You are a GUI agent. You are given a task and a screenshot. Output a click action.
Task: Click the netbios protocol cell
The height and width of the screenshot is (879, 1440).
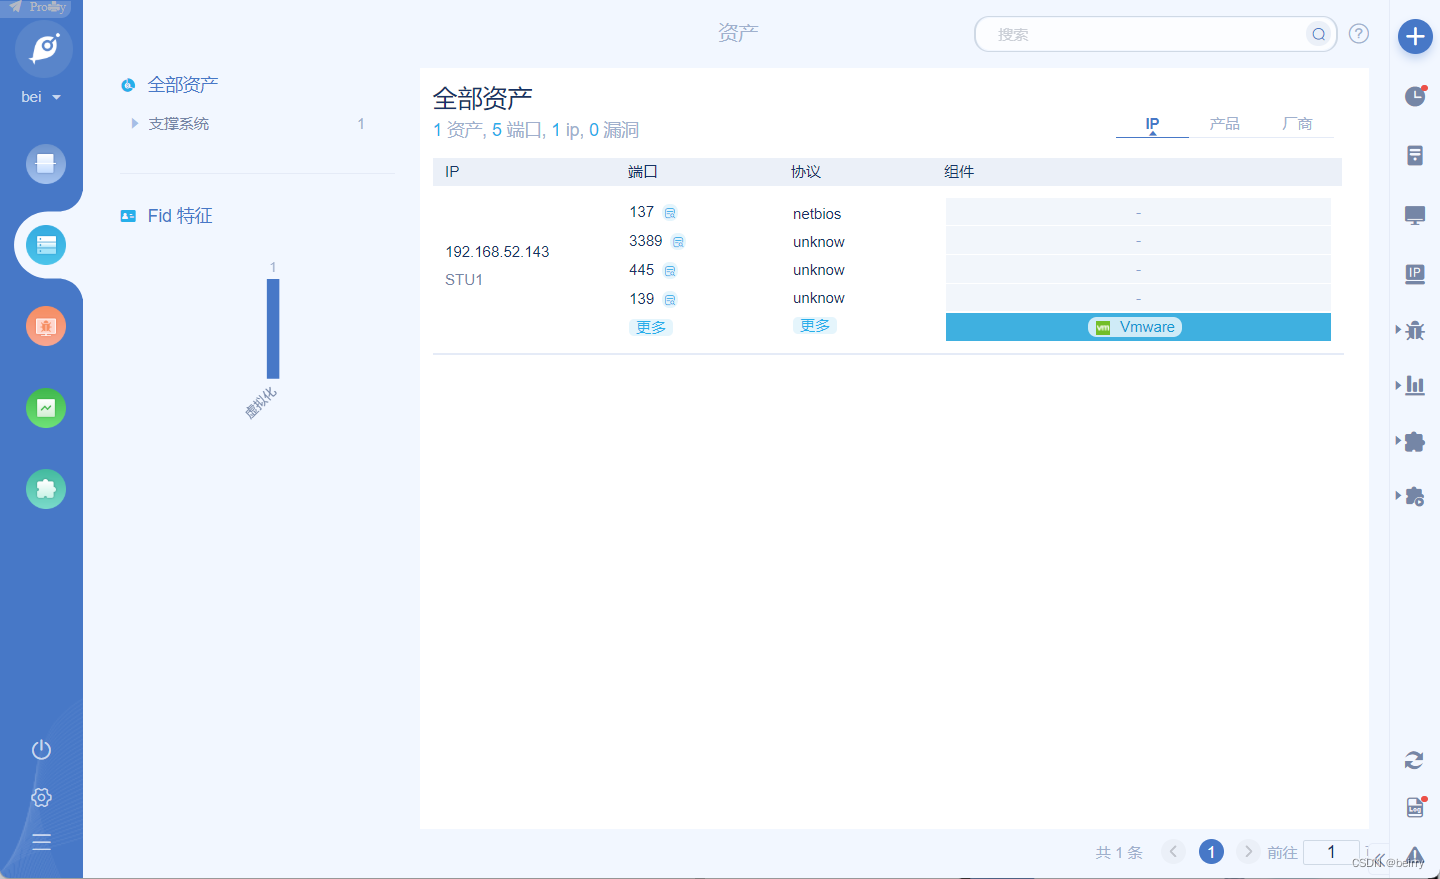point(817,214)
